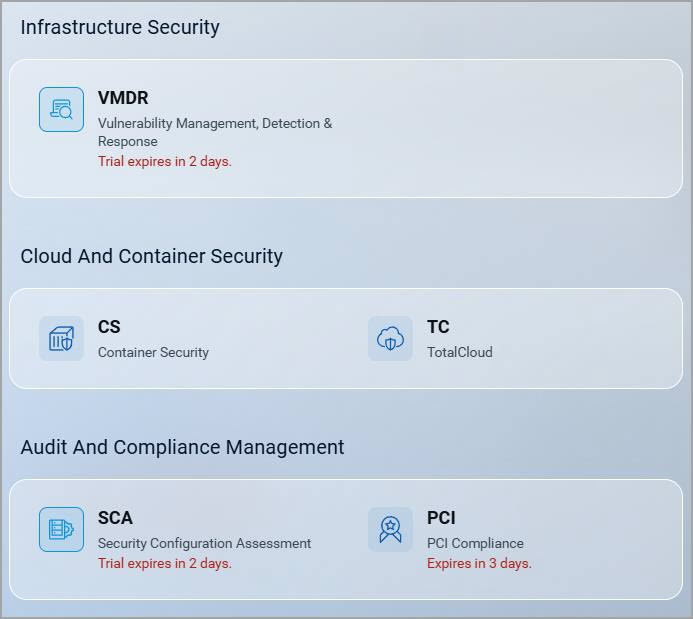Open the PCI module title
693x619 pixels.
tap(441, 518)
